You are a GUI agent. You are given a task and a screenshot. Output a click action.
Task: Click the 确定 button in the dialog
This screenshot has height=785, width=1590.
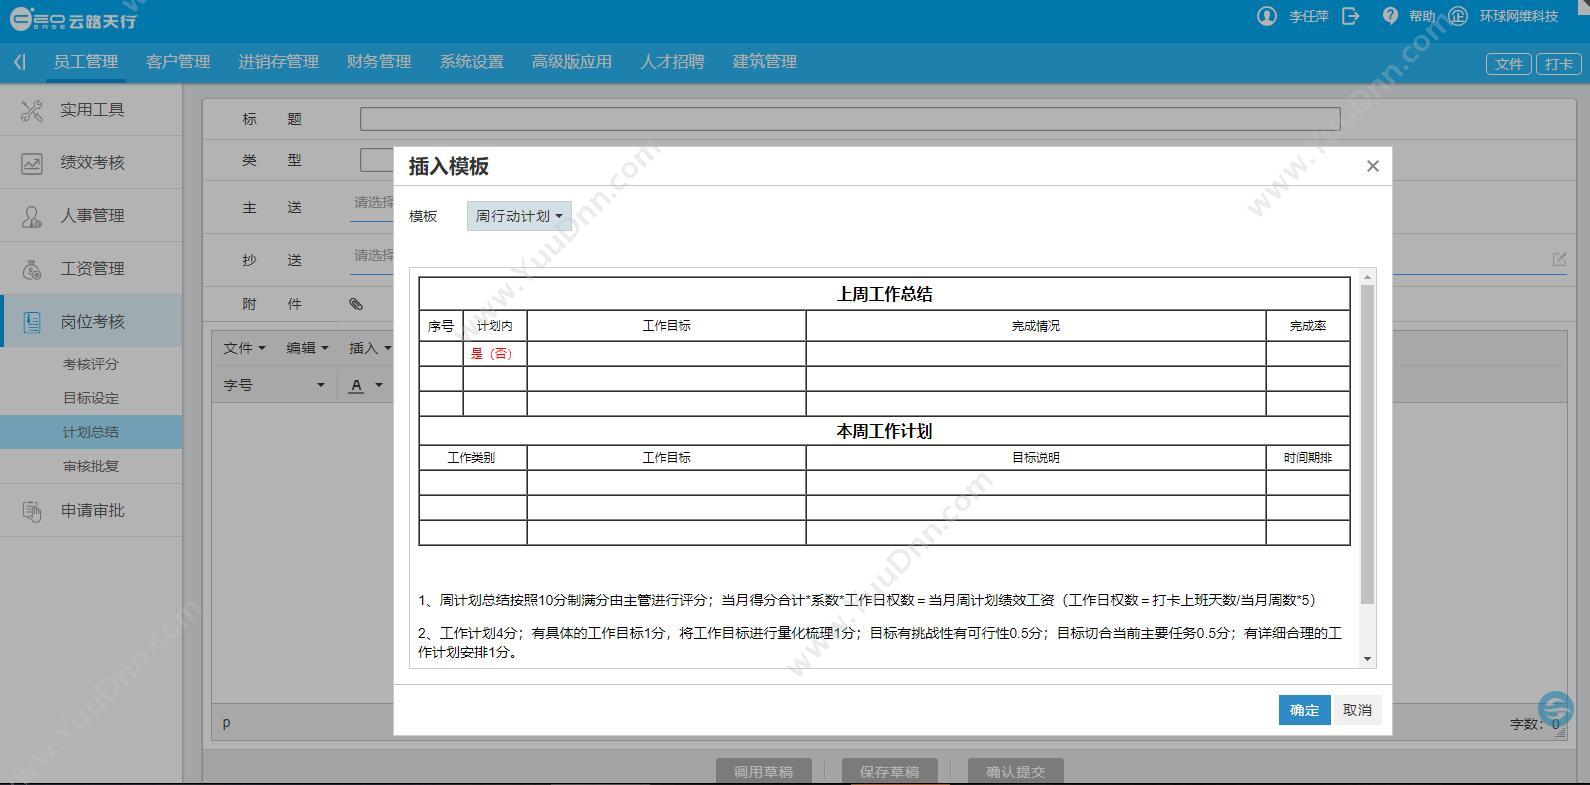click(x=1304, y=710)
